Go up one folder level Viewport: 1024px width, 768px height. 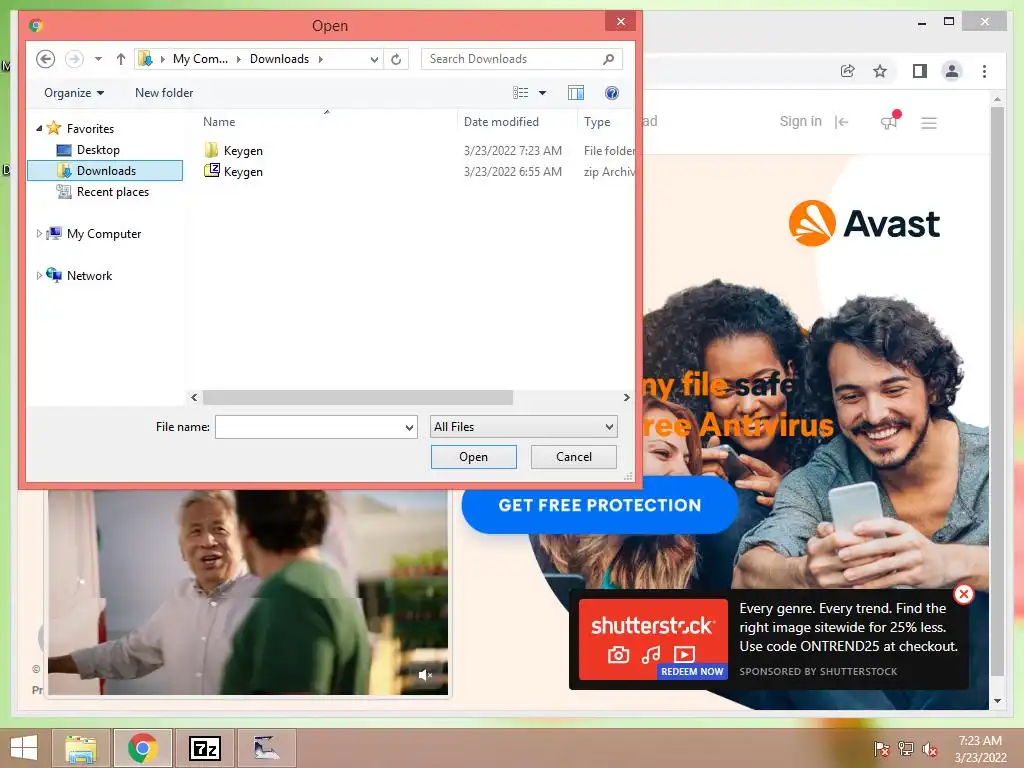121,59
